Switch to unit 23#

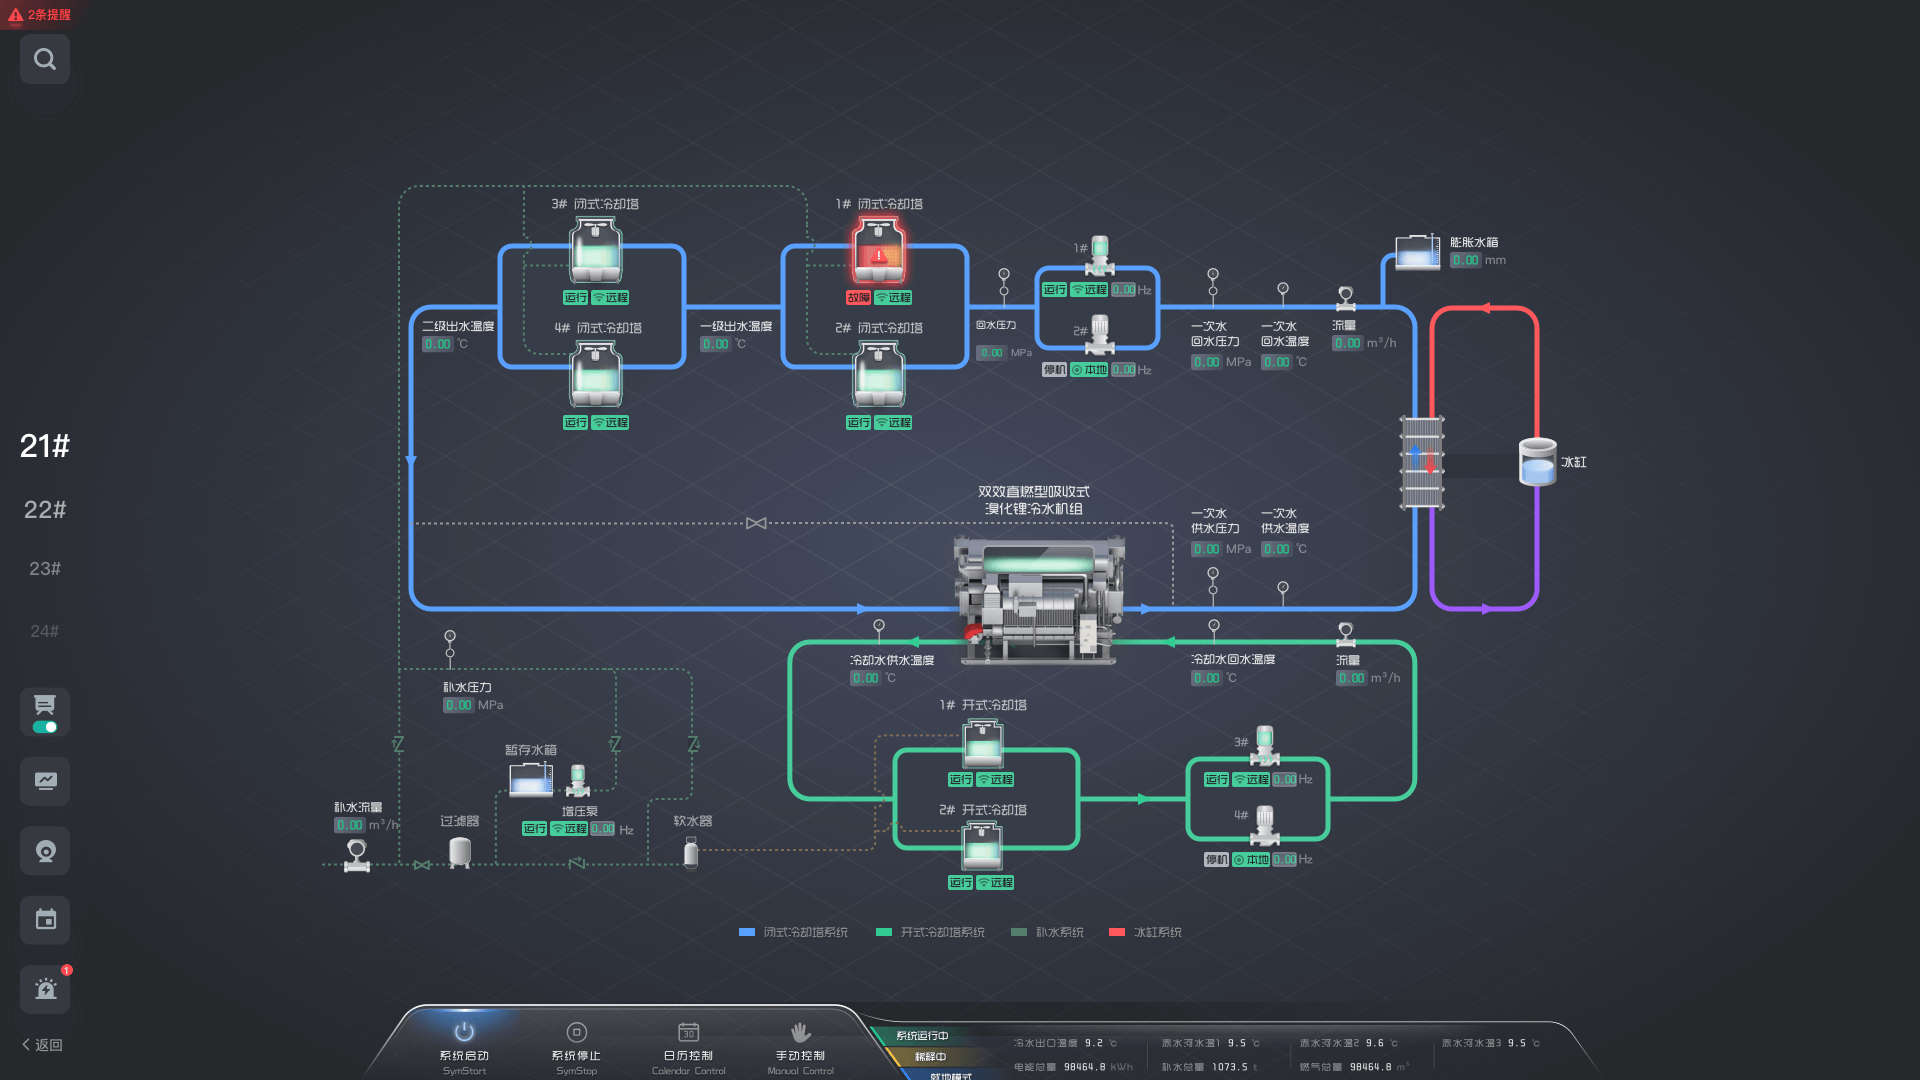pyautogui.click(x=45, y=569)
